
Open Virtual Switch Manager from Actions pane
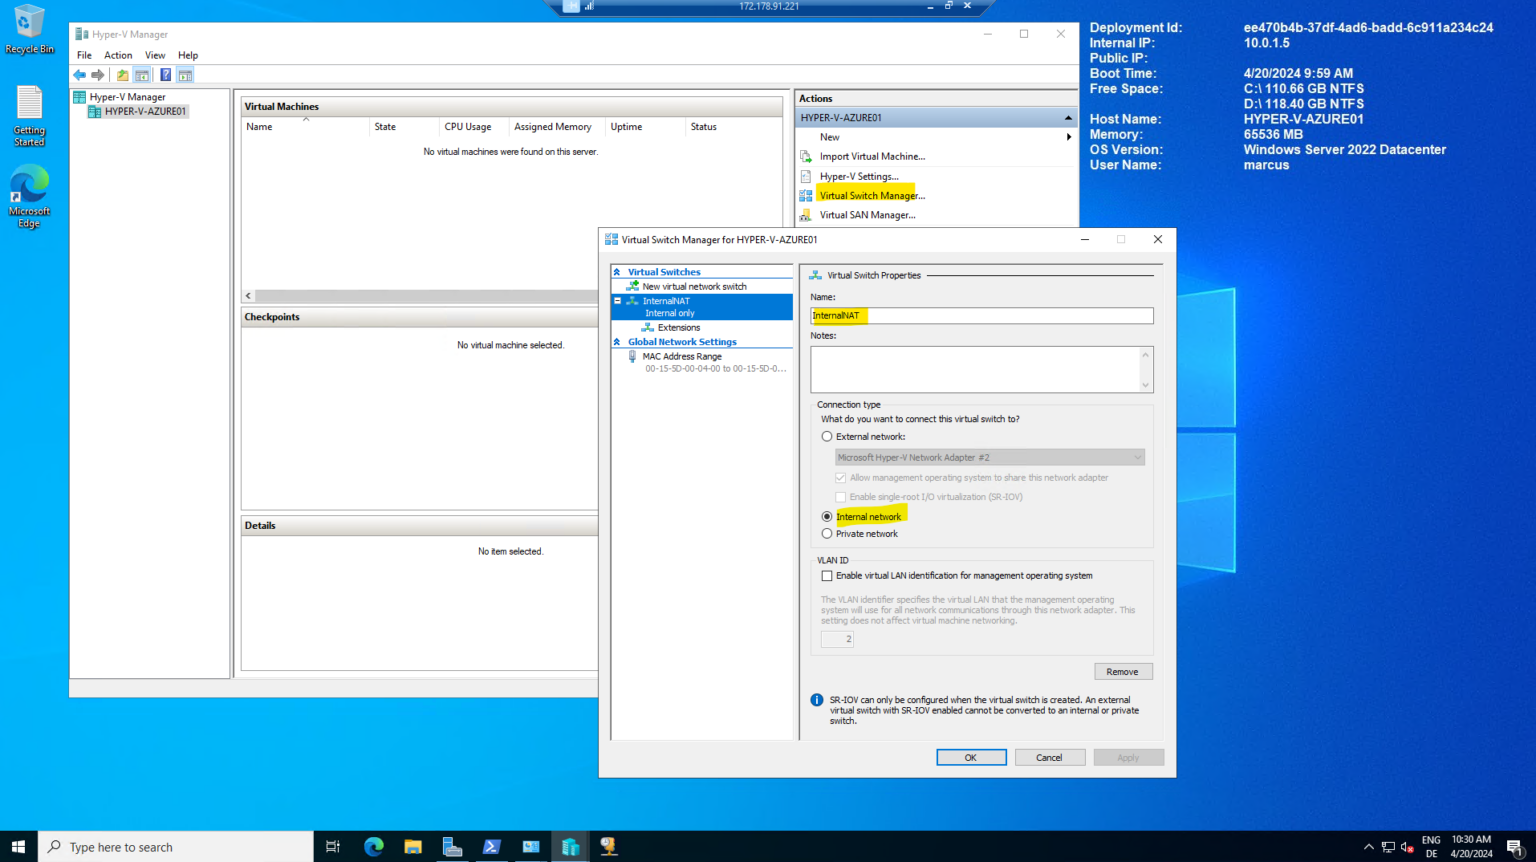pyautogui.click(x=869, y=195)
